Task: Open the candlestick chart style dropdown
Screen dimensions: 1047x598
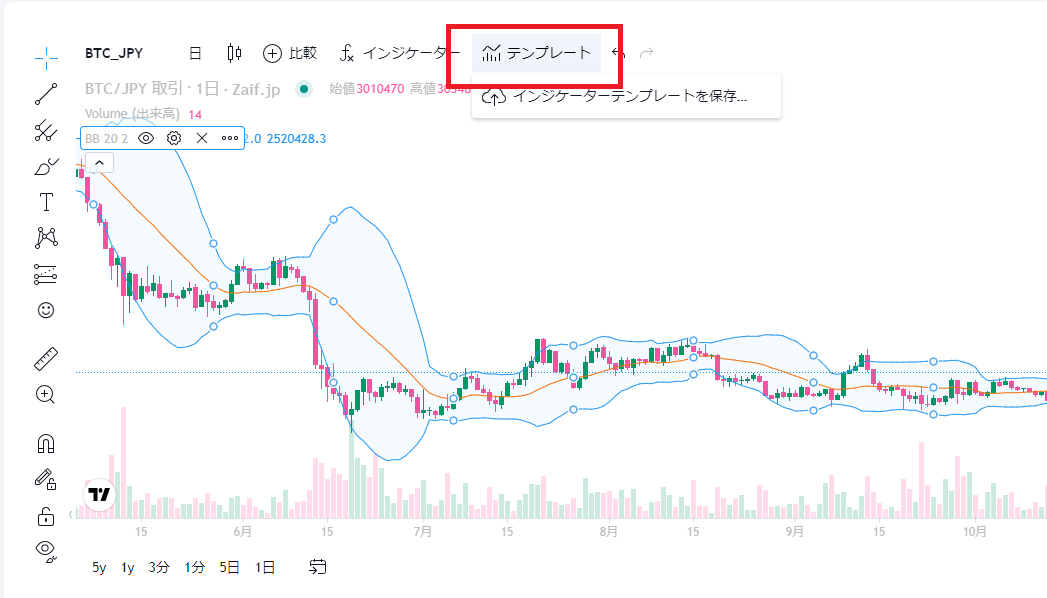Action: click(x=235, y=53)
